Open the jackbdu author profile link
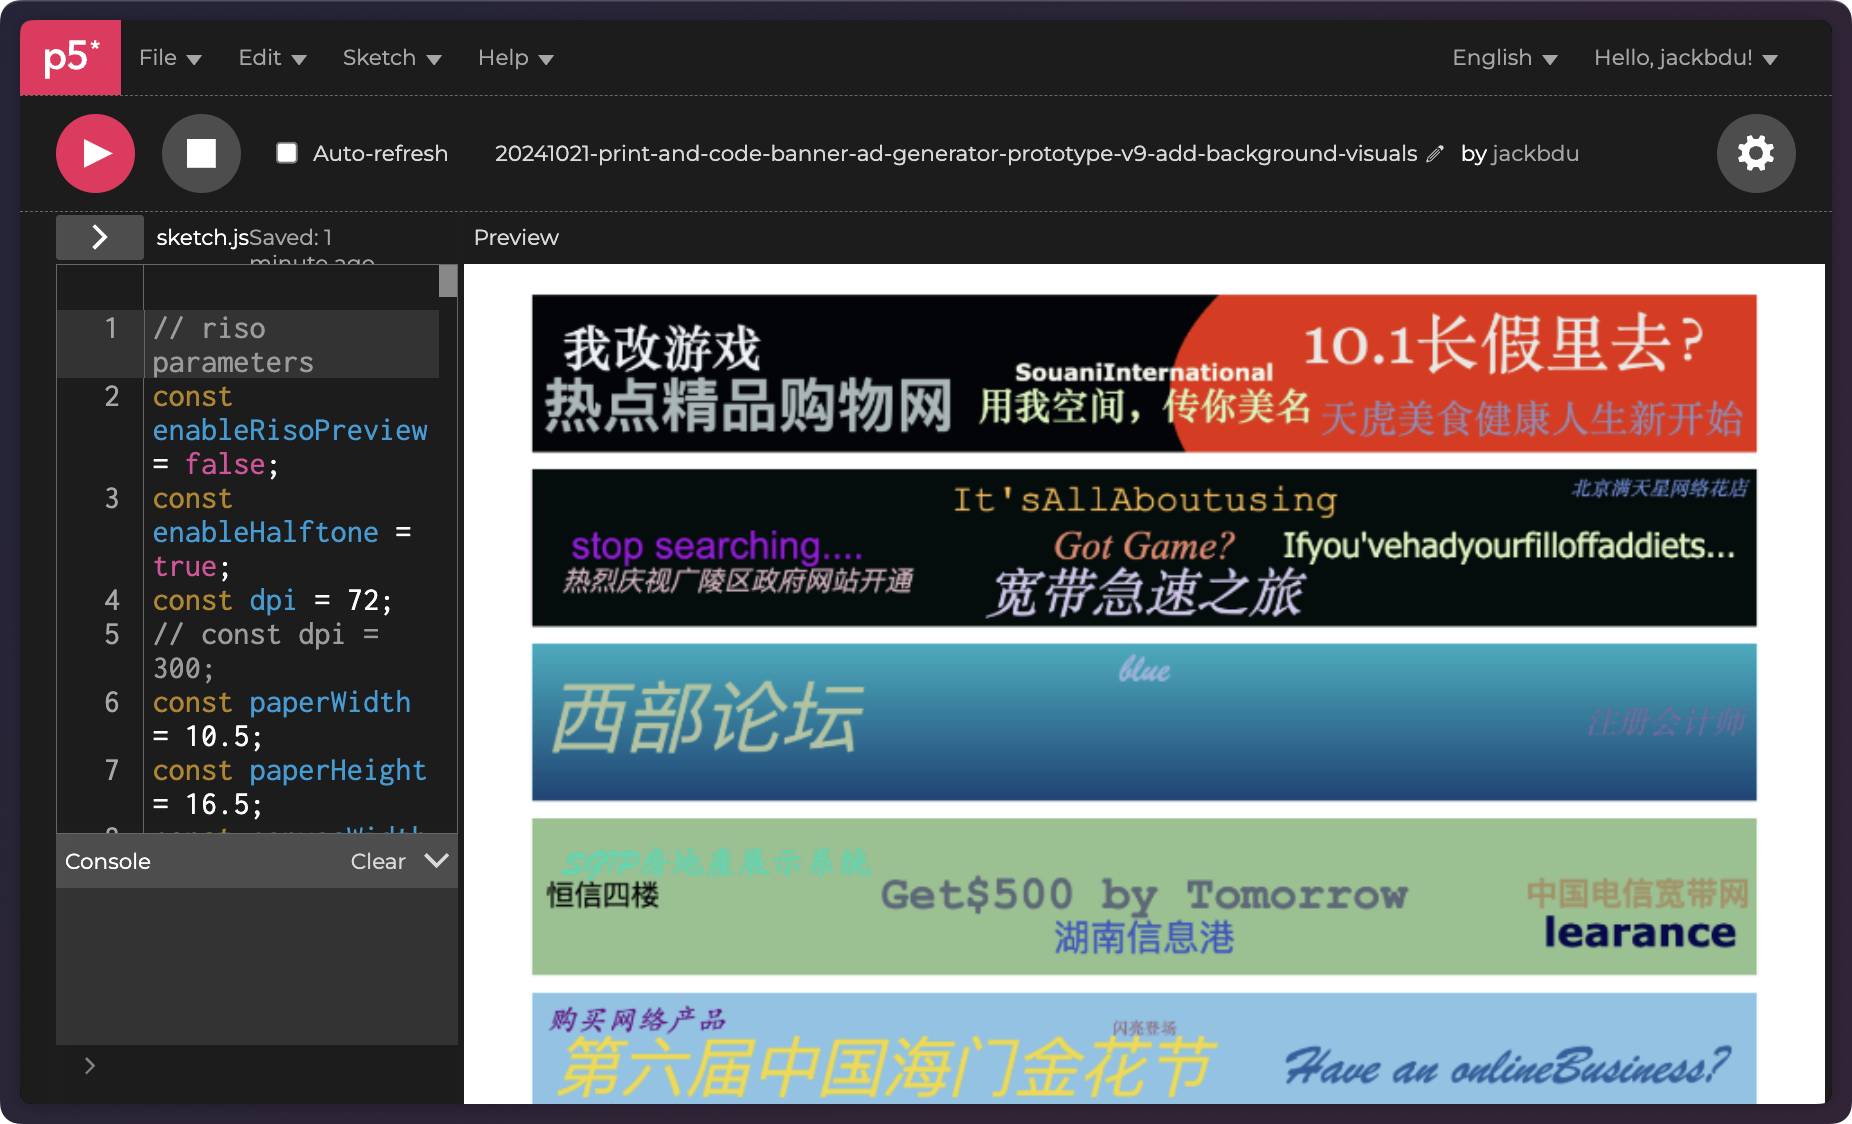The height and width of the screenshot is (1124, 1852). (x=1535, y=154)
